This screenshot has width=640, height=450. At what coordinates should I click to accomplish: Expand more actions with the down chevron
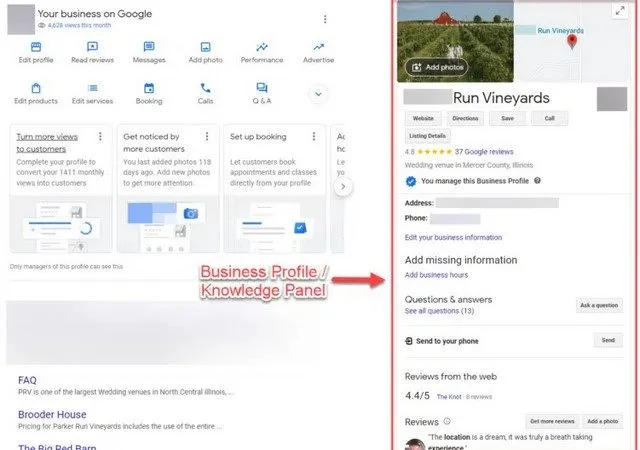[318, 94]
